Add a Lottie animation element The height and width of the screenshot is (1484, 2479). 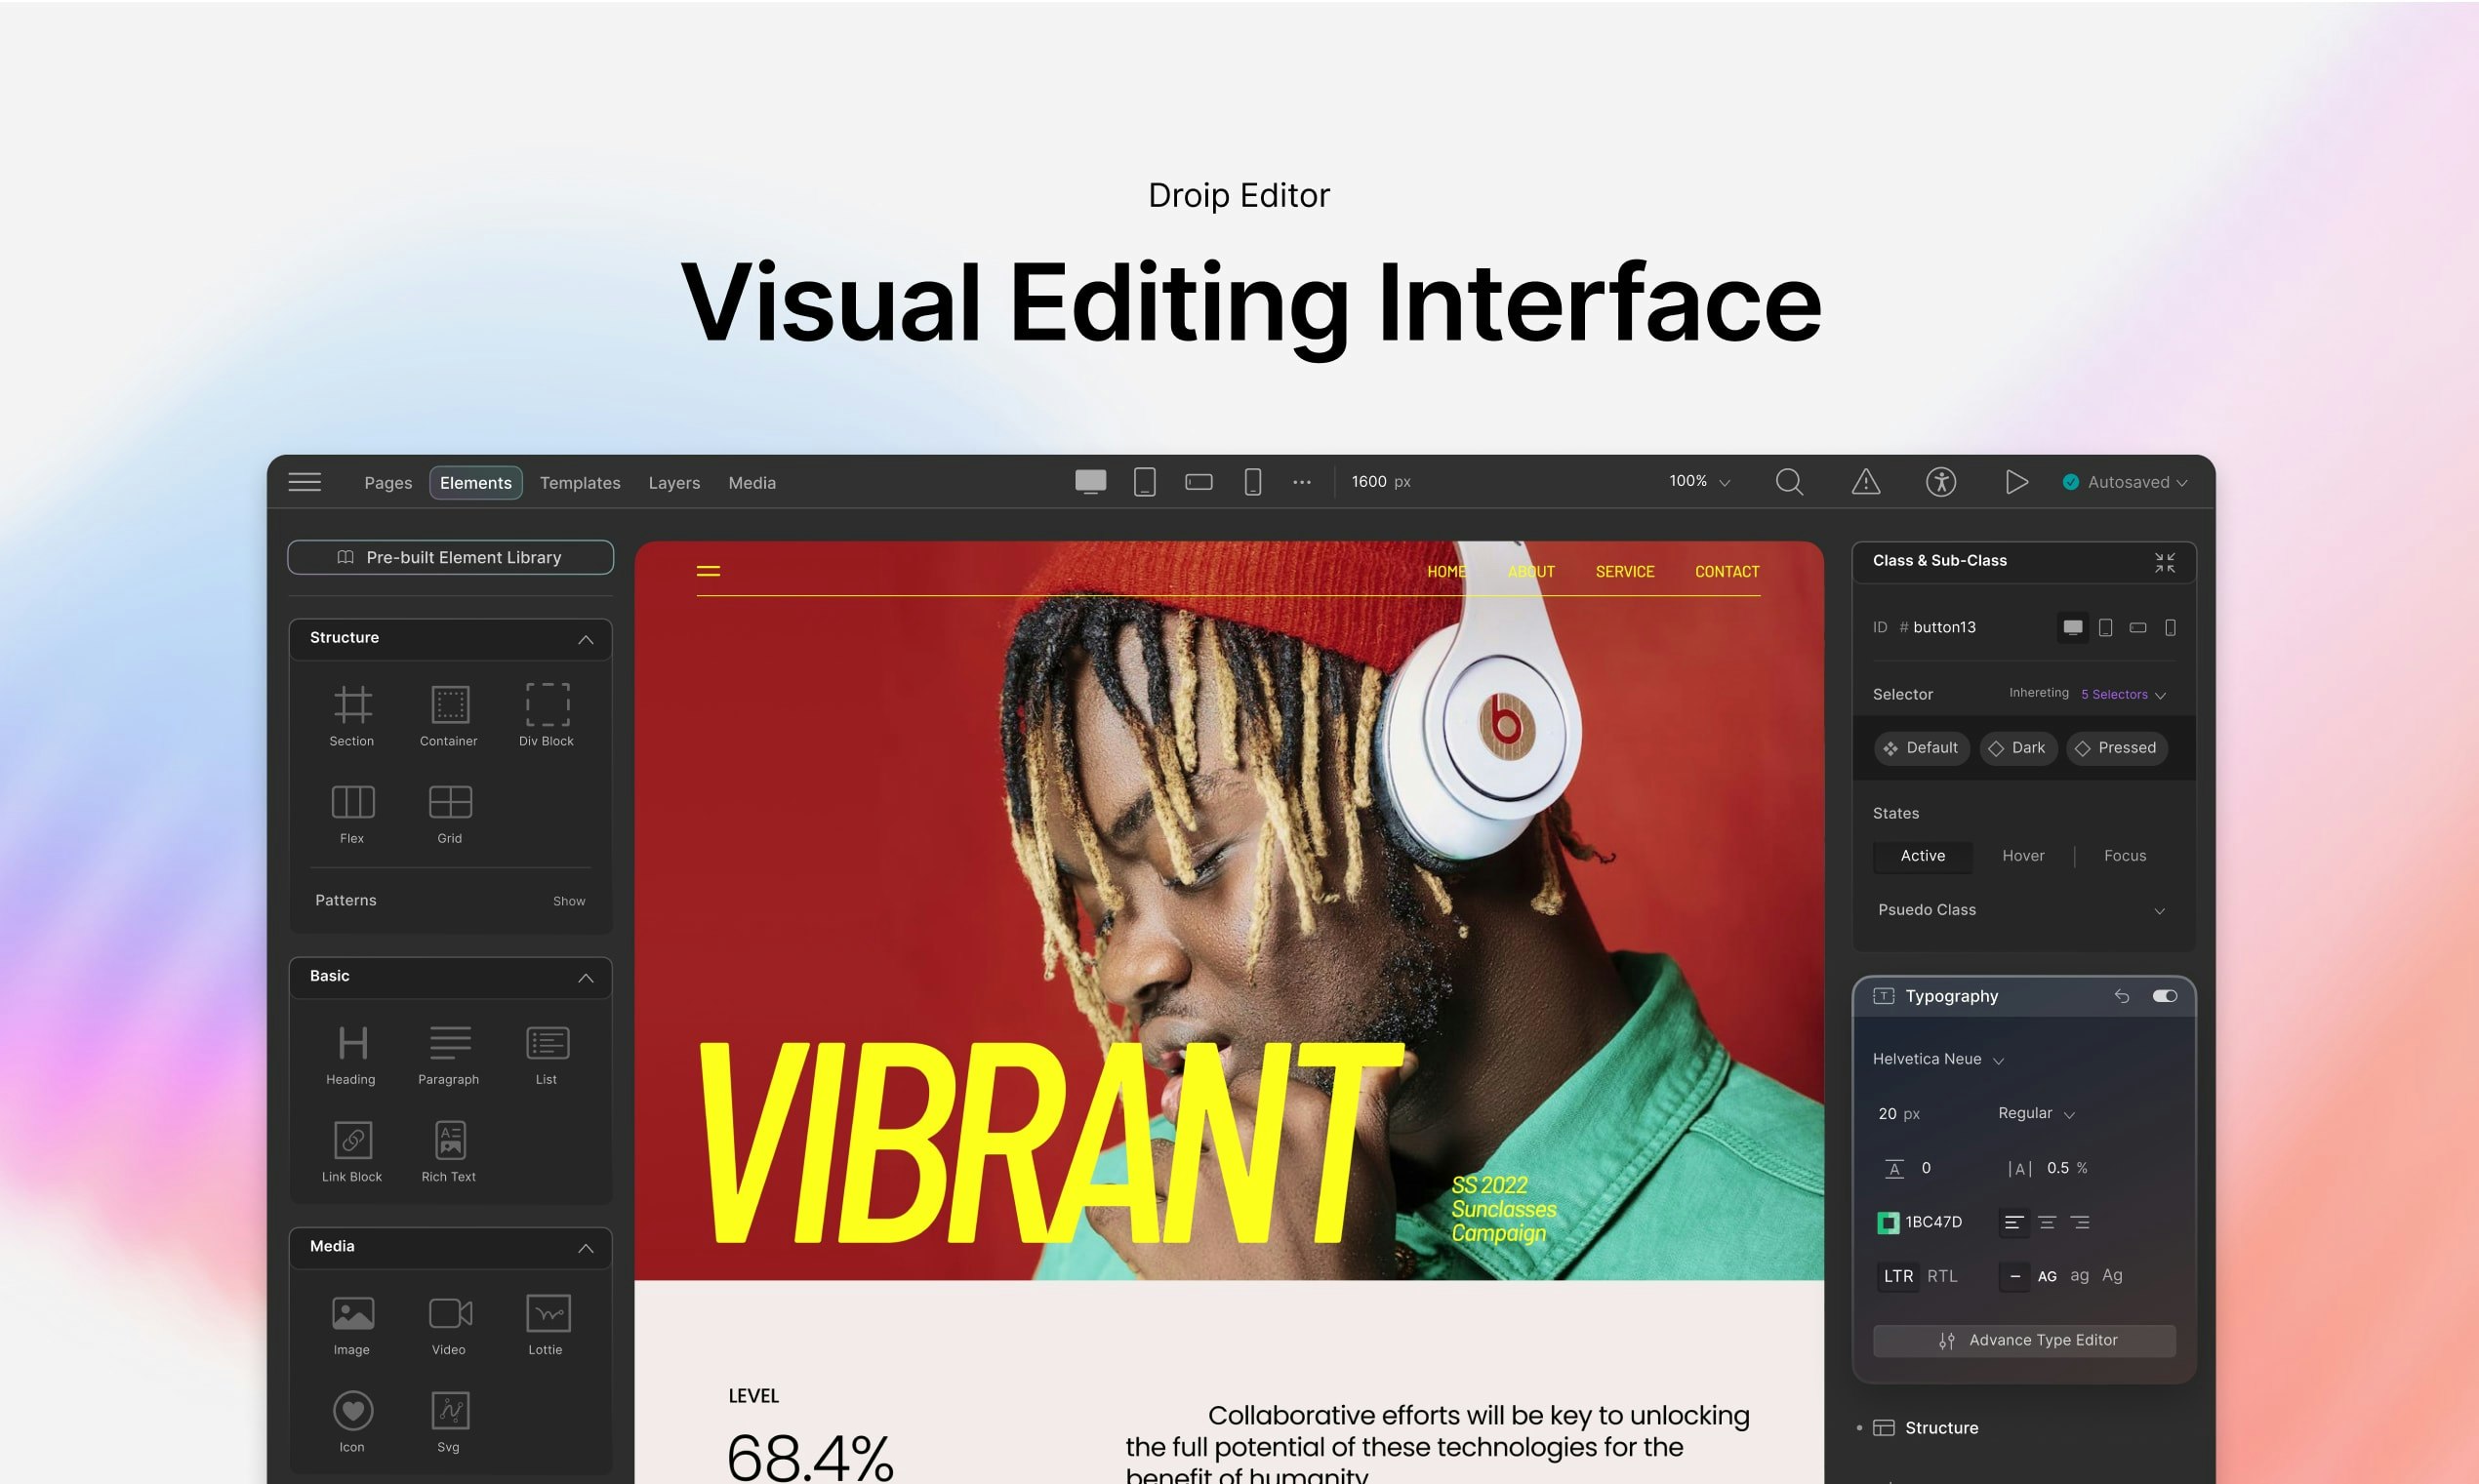(x=547, y=1325)
